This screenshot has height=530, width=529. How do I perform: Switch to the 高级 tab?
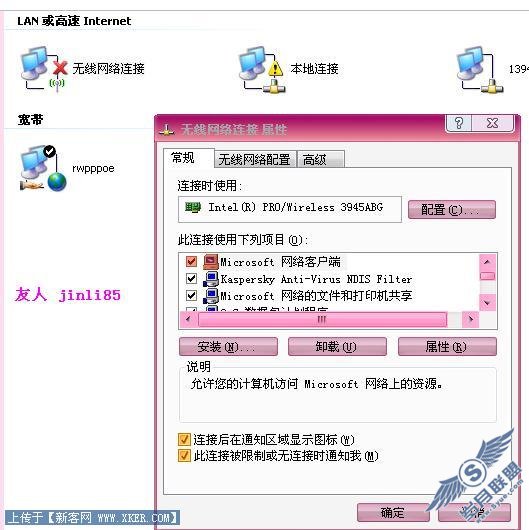pyautogui.click(x=321, y=160)
